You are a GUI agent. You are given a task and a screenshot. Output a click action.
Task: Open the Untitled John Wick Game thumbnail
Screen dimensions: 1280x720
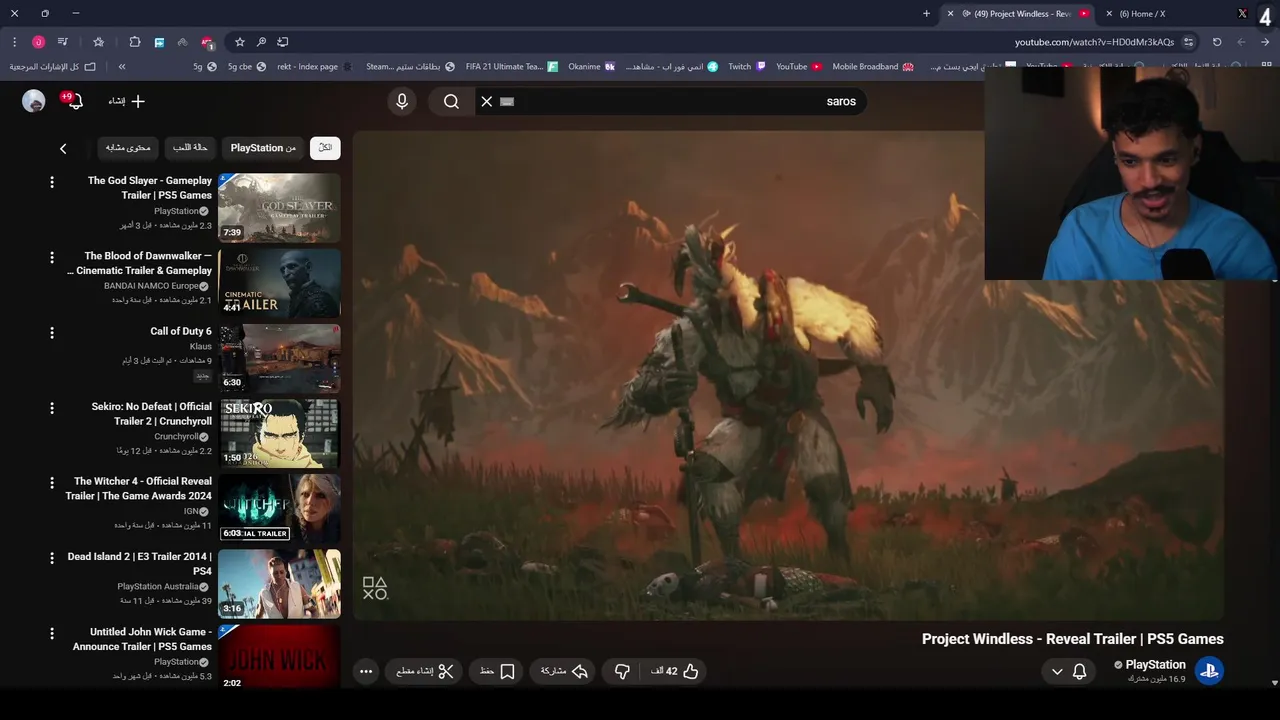(x=279, y=657)
